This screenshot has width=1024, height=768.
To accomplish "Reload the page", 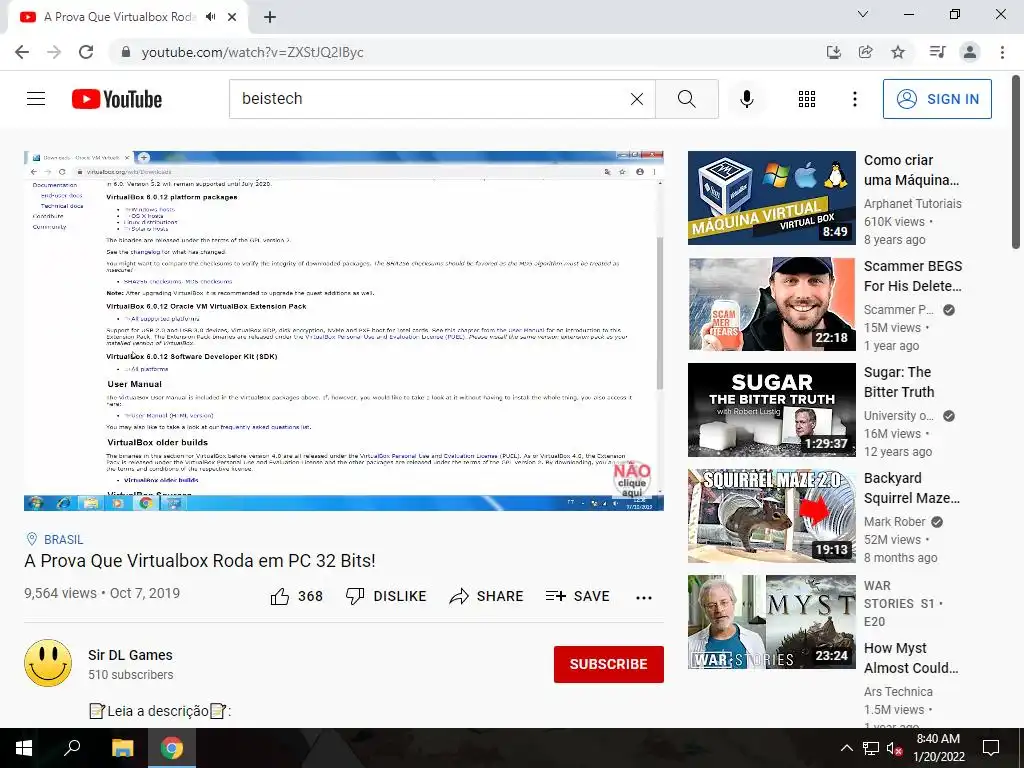I will (86, 52).
